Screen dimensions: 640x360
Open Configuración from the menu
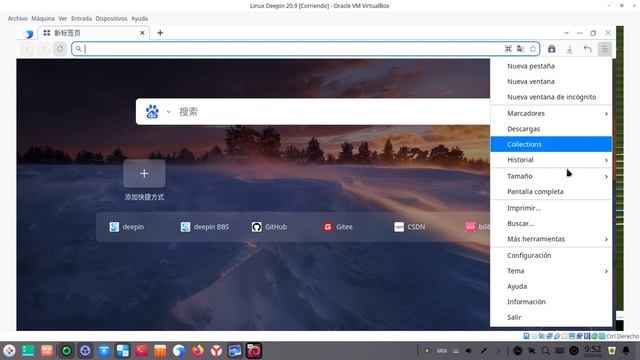[x=551, y=255]
